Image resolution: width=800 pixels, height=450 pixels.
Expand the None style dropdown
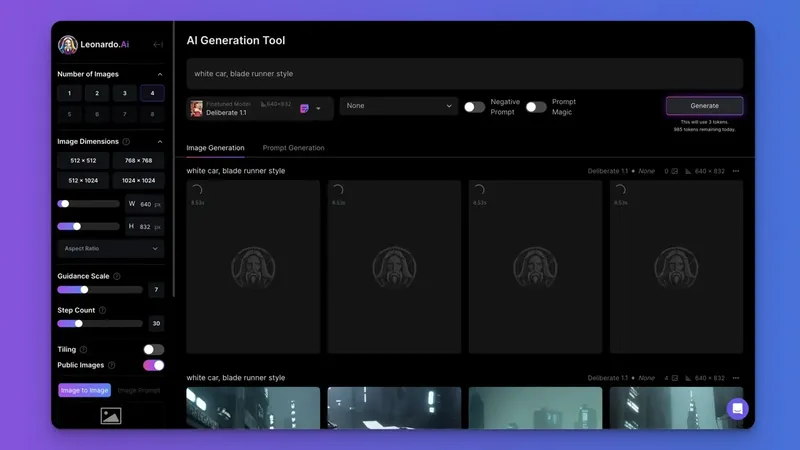coord(398,106)
